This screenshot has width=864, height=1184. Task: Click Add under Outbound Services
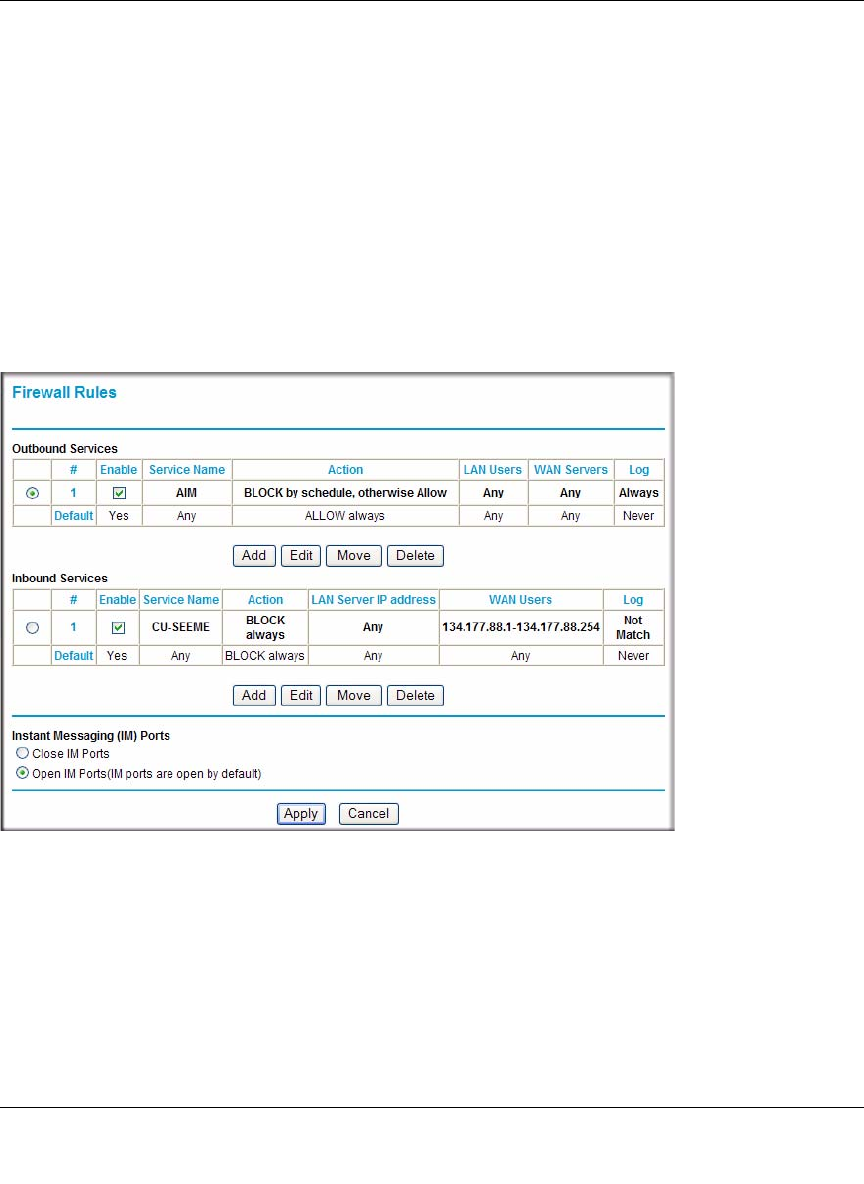click(x=254, y=556)
